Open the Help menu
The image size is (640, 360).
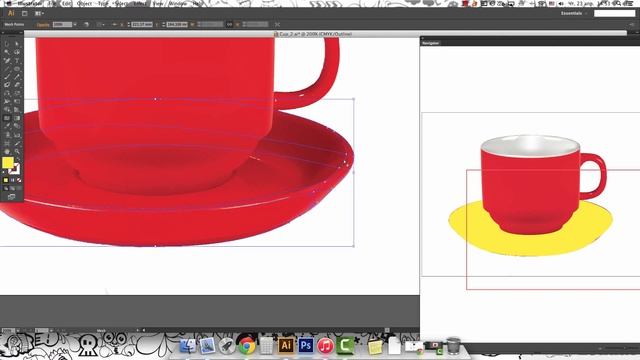[197, 4]
